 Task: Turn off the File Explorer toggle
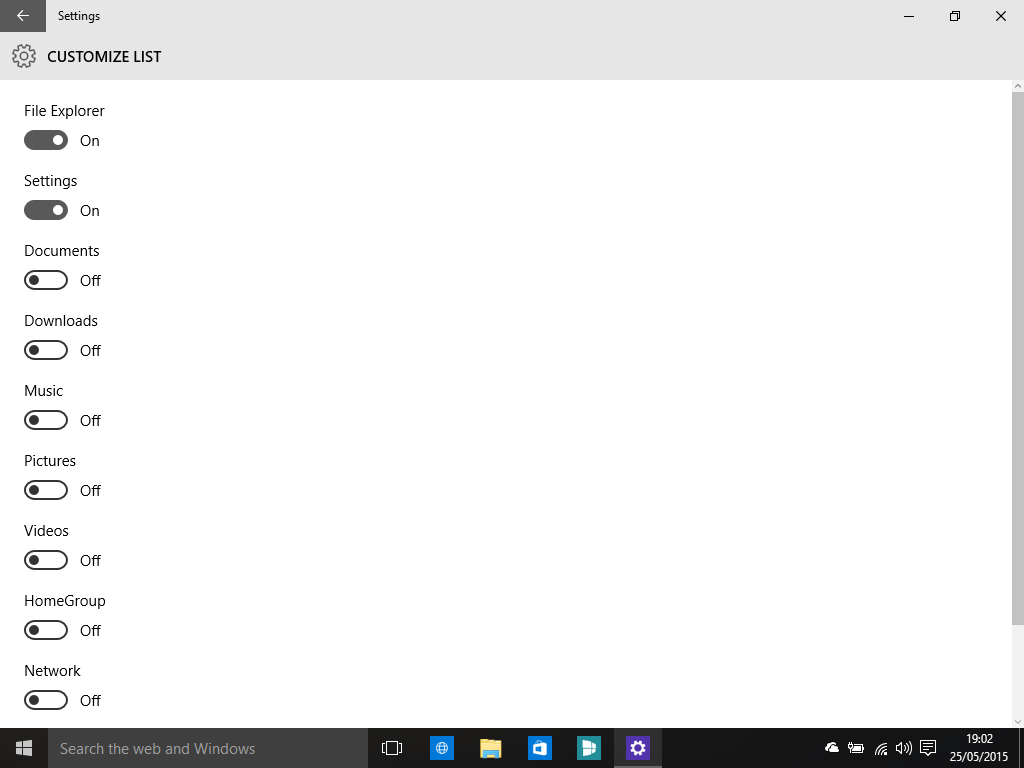(x=46, y=140)
